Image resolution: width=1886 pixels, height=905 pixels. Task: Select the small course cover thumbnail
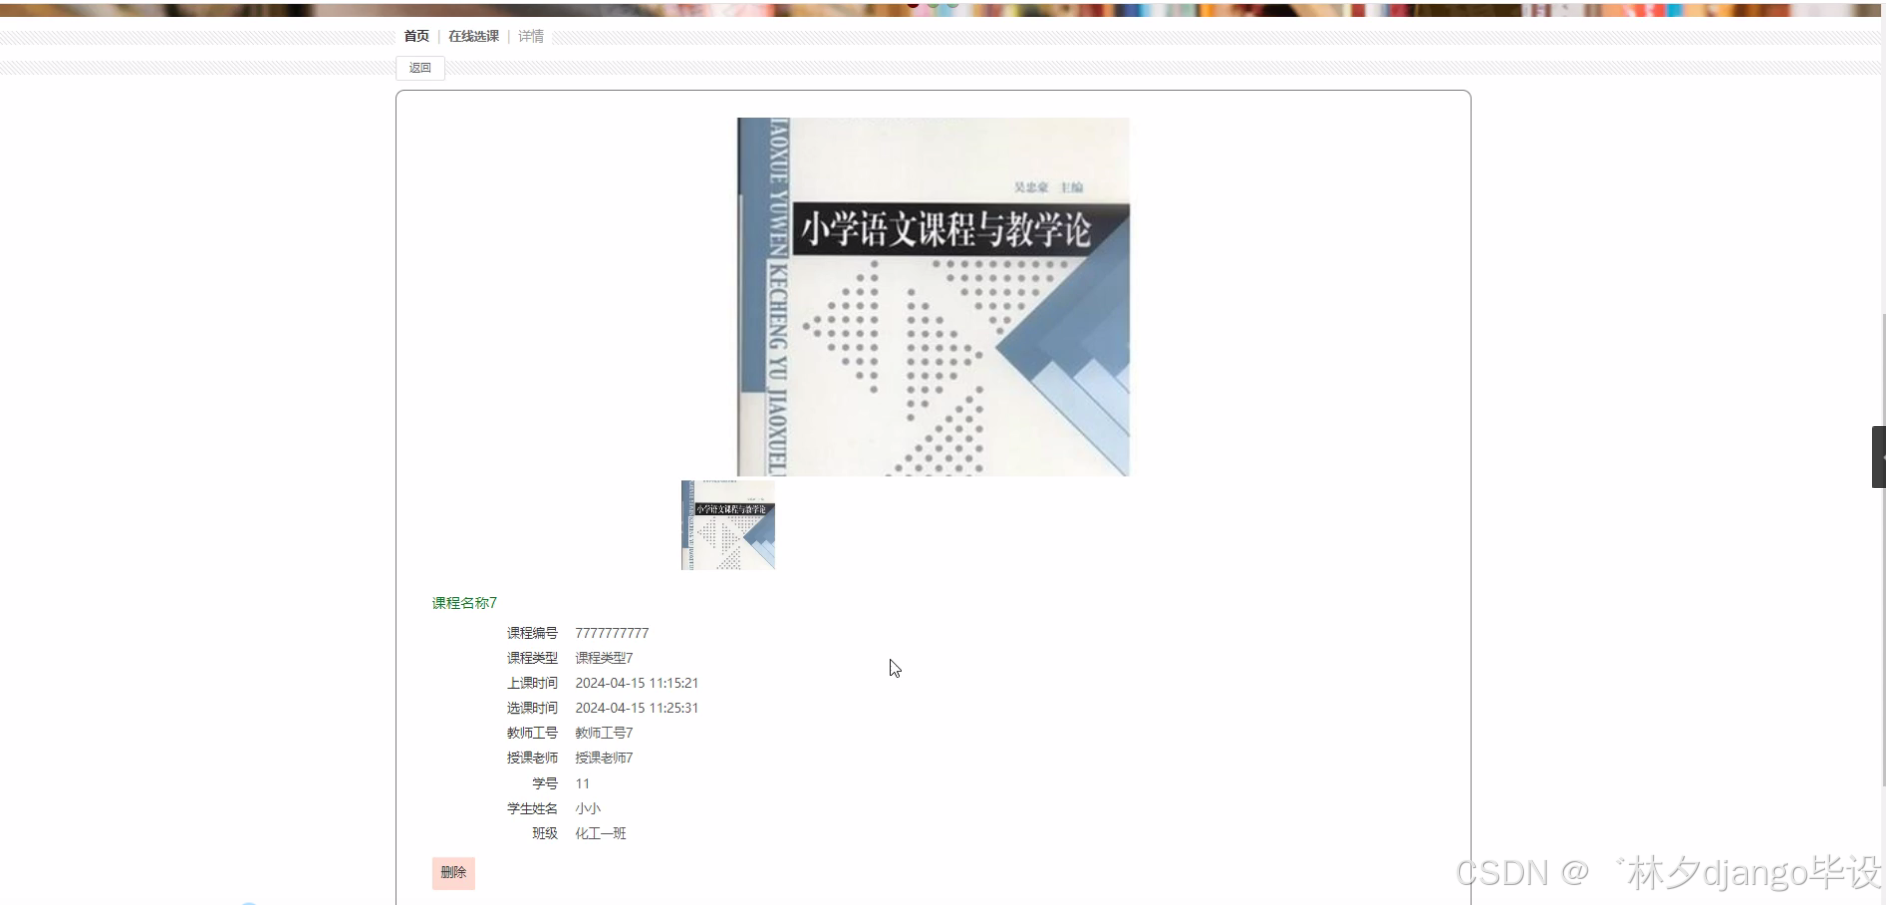[727, 525]
